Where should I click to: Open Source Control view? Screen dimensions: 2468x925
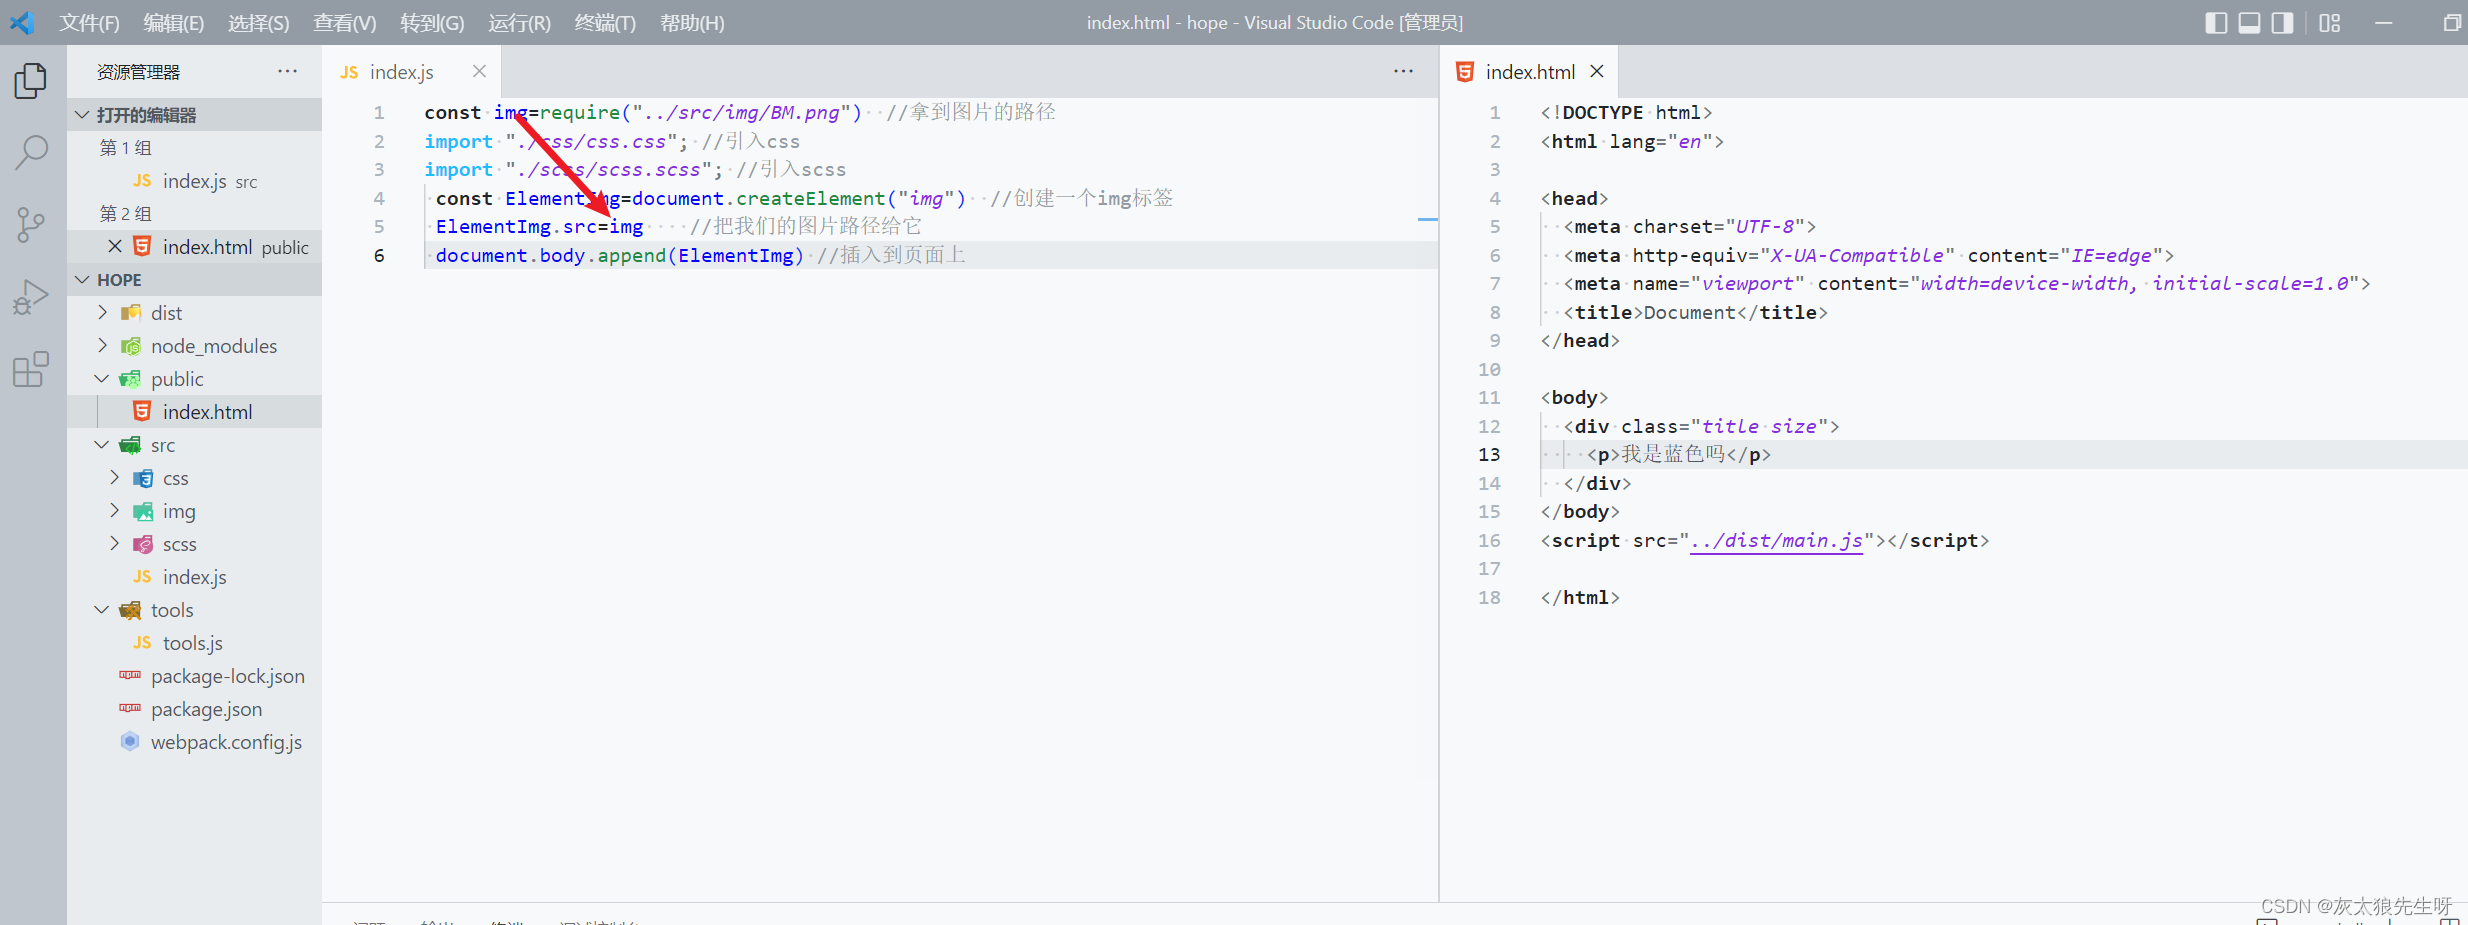31,225
